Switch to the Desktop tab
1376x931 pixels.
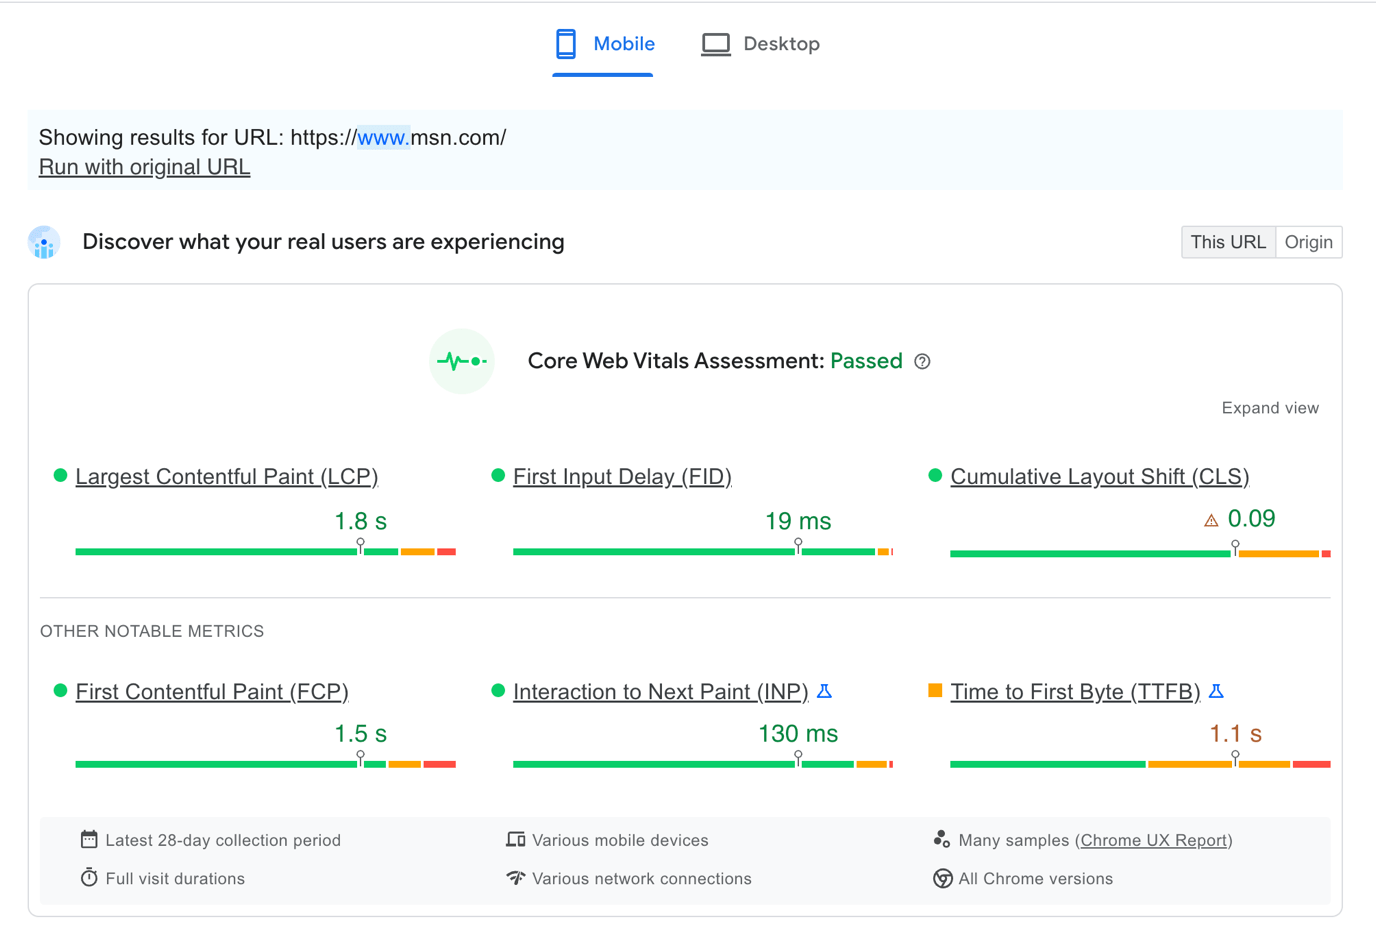760,44
